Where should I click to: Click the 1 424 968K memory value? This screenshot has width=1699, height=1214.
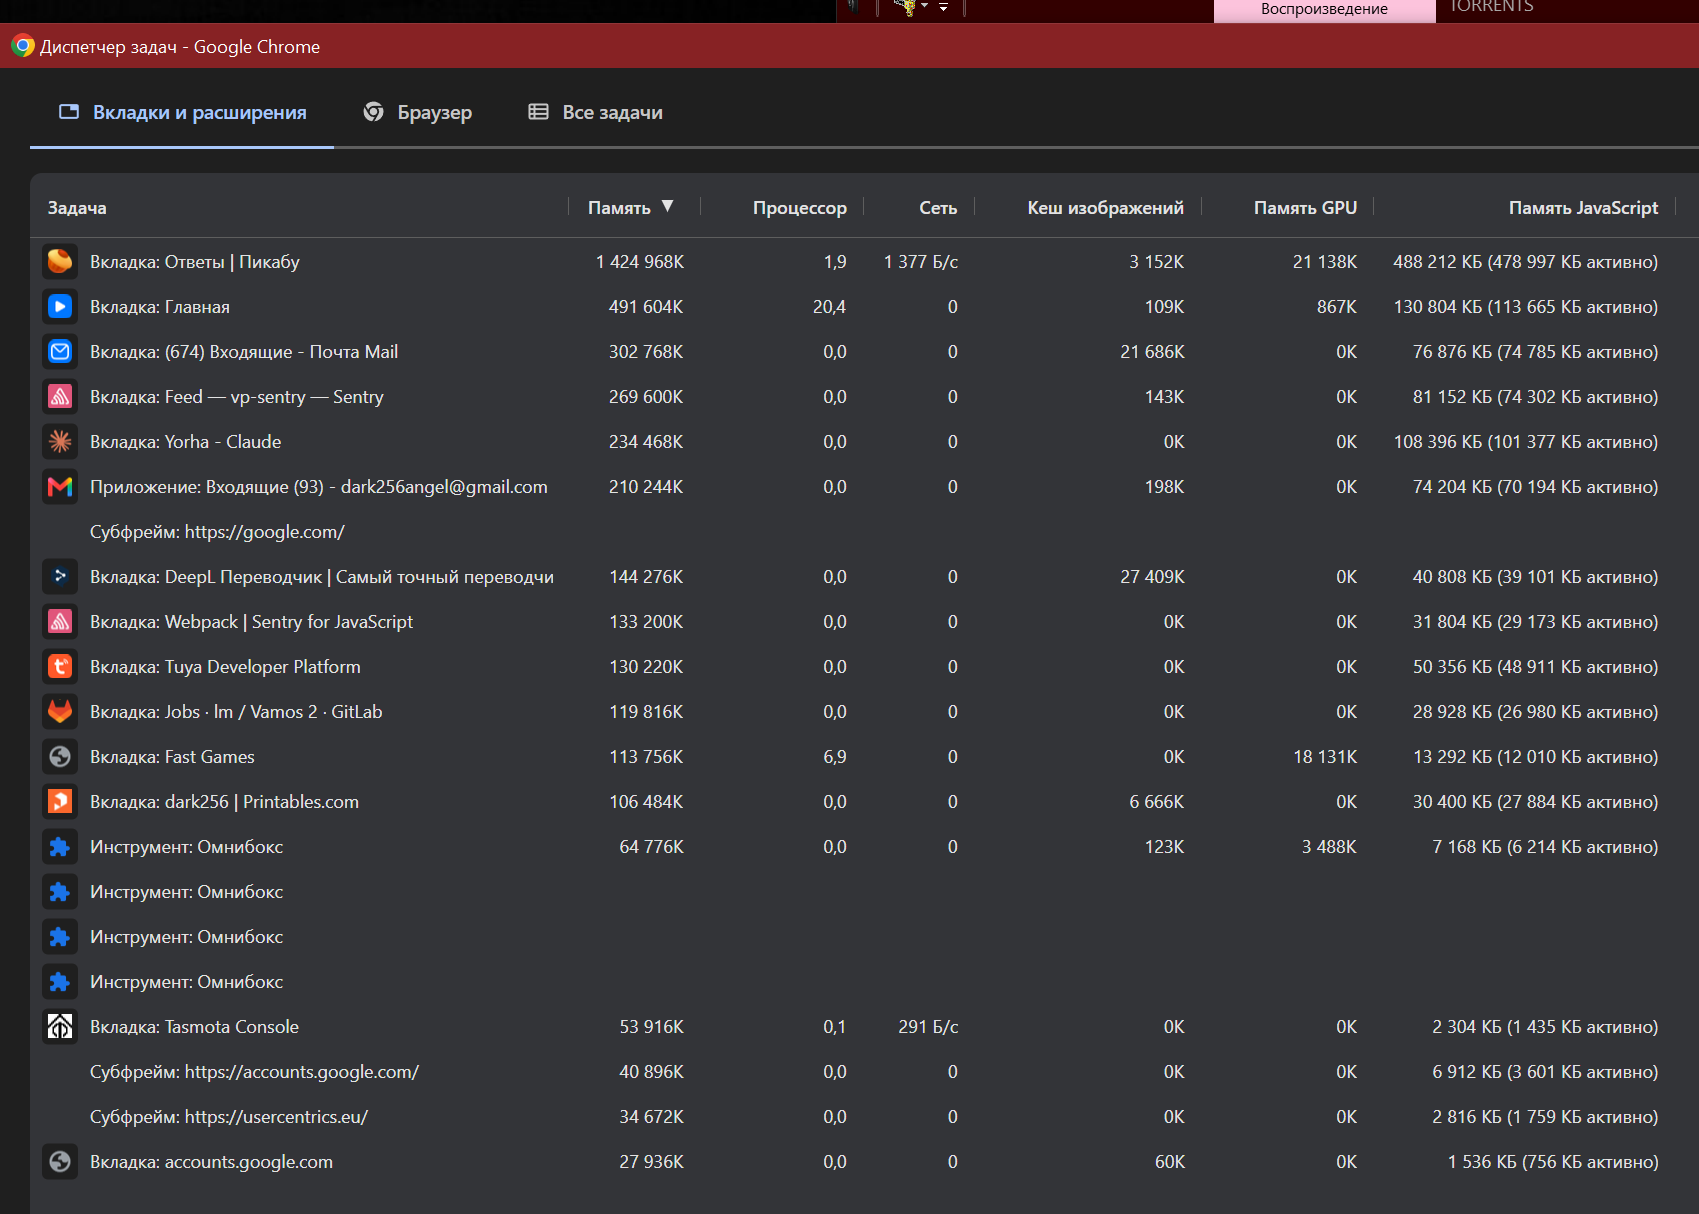(x=640, y=262)
